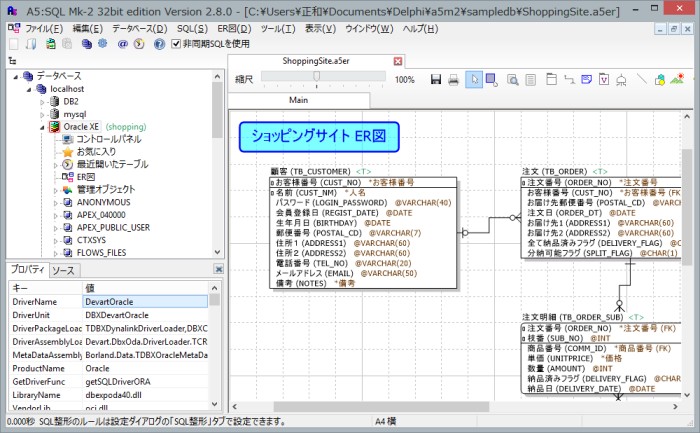Expand the 管理オブジェクト node

[55, 190]
